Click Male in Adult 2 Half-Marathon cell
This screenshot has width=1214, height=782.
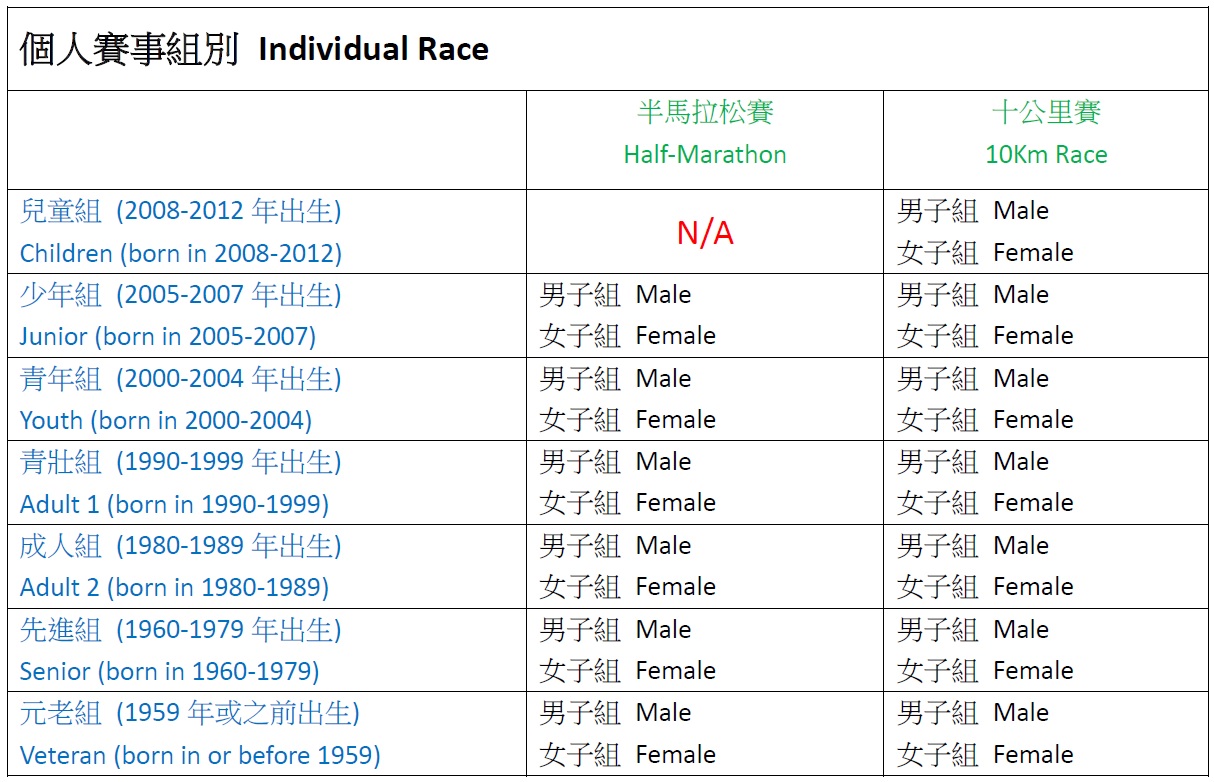663,546
